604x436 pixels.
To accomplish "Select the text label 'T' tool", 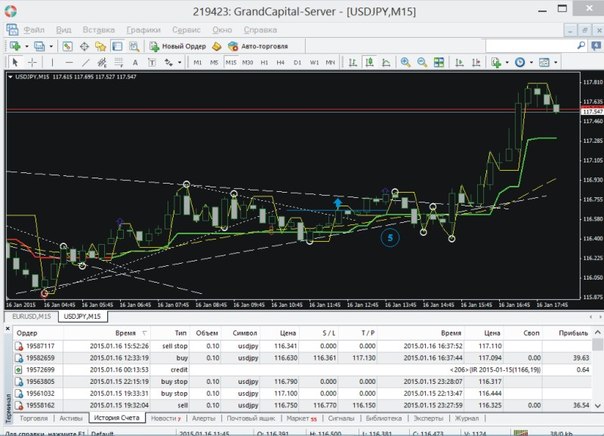I will tap(152, 62).
